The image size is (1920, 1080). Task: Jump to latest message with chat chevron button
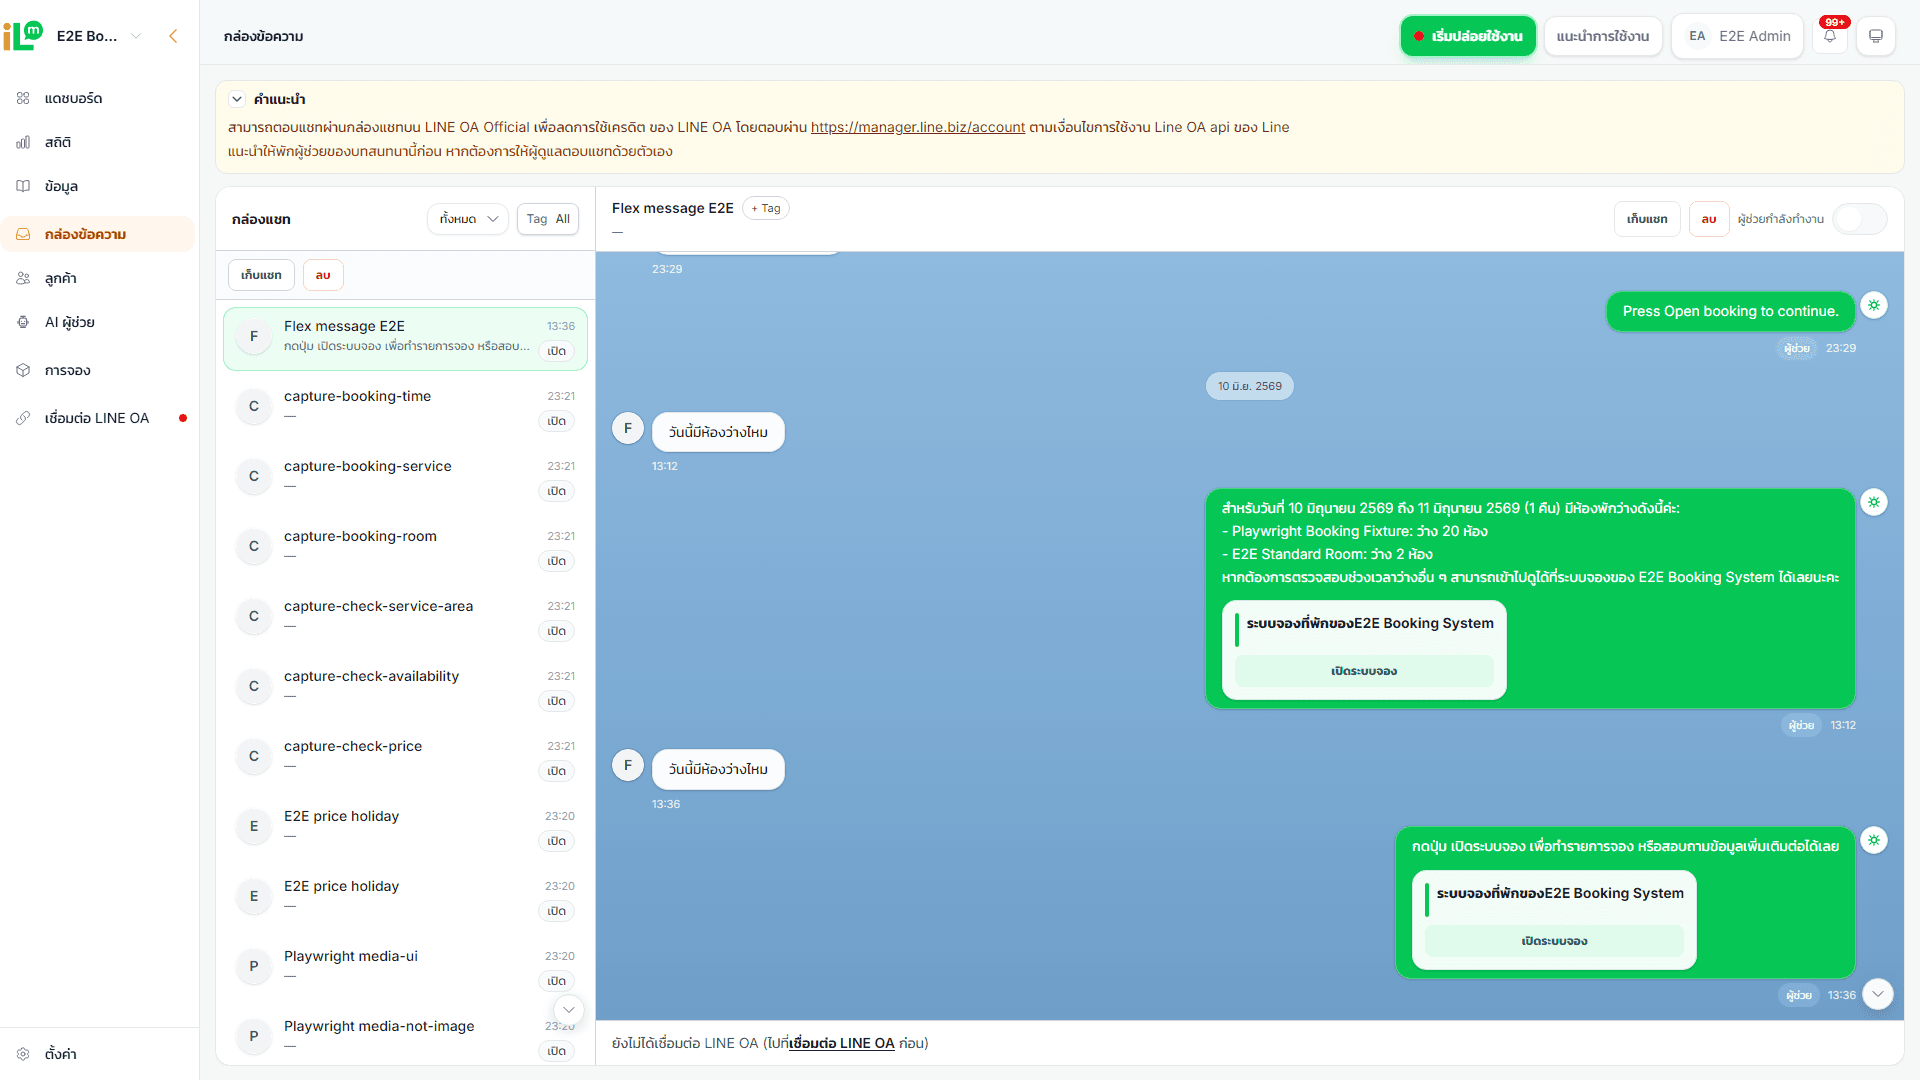[1878, 994]
